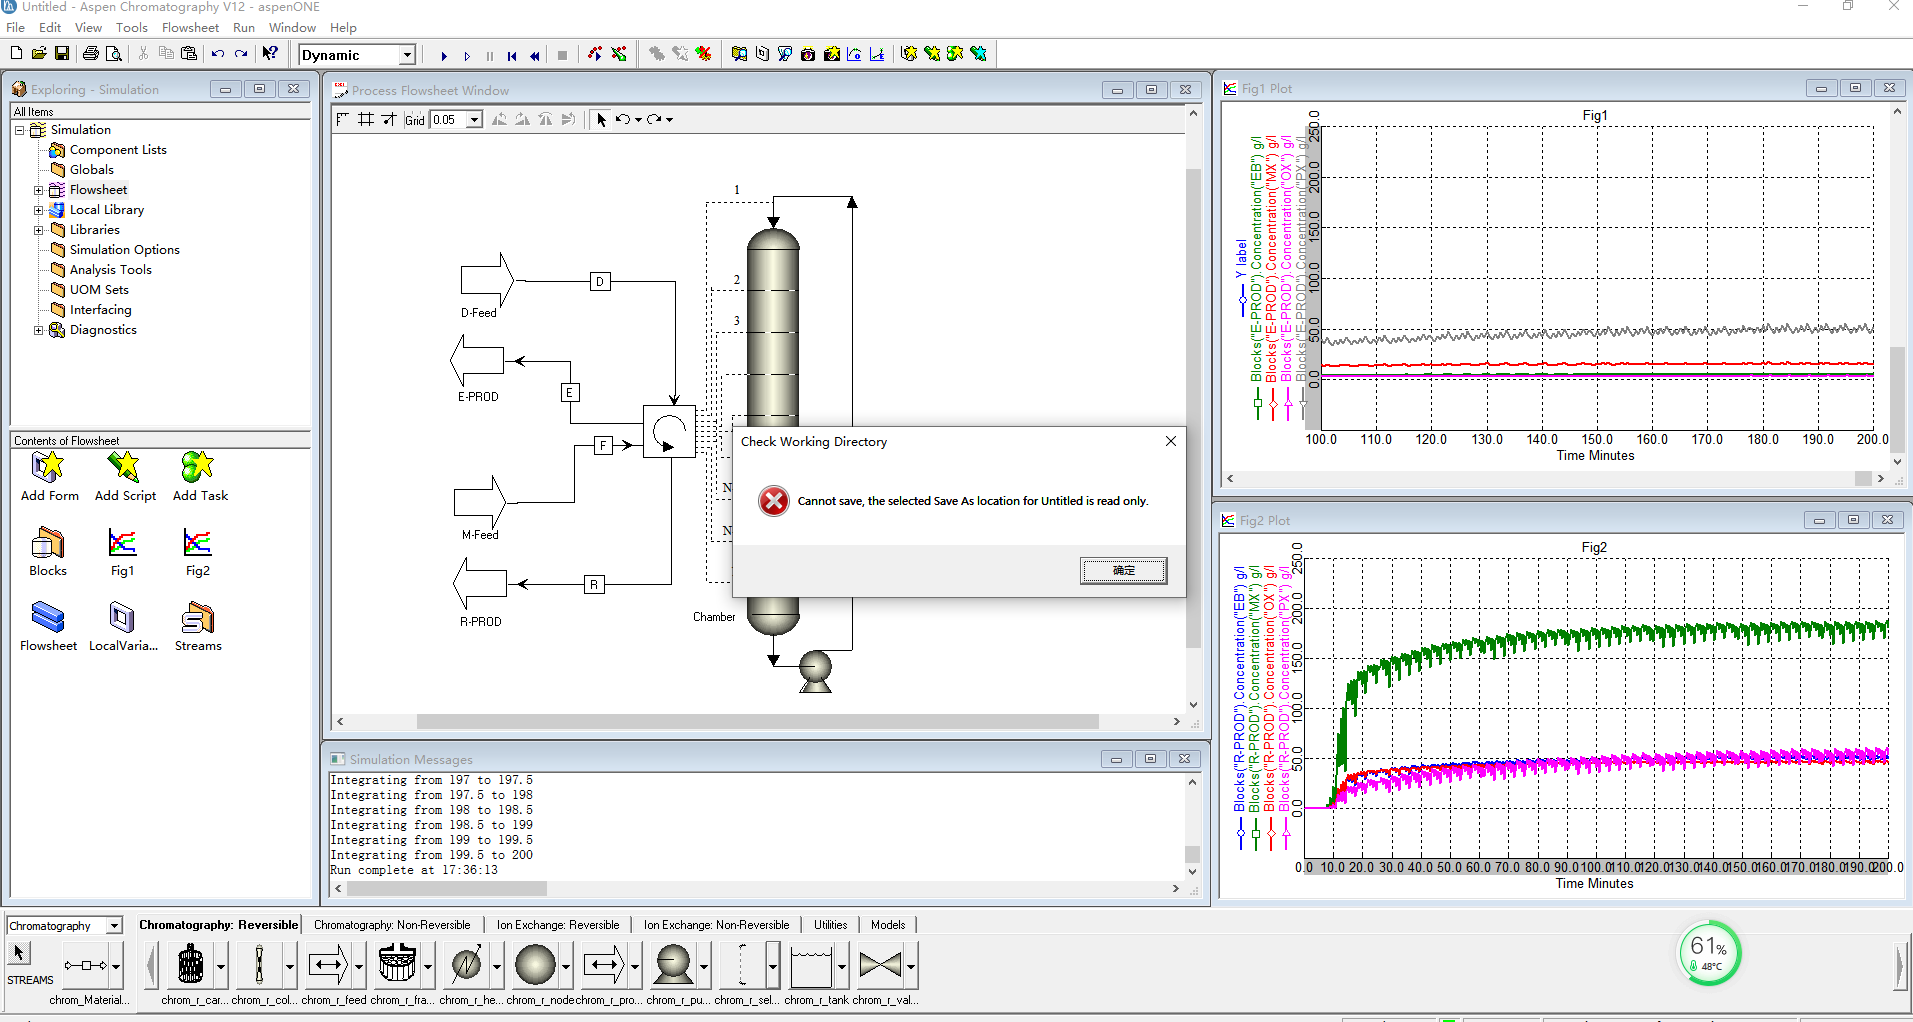The image size is (1913, 1022).
Task: Click the Pause run icon
Action: [x=489, y=56]
